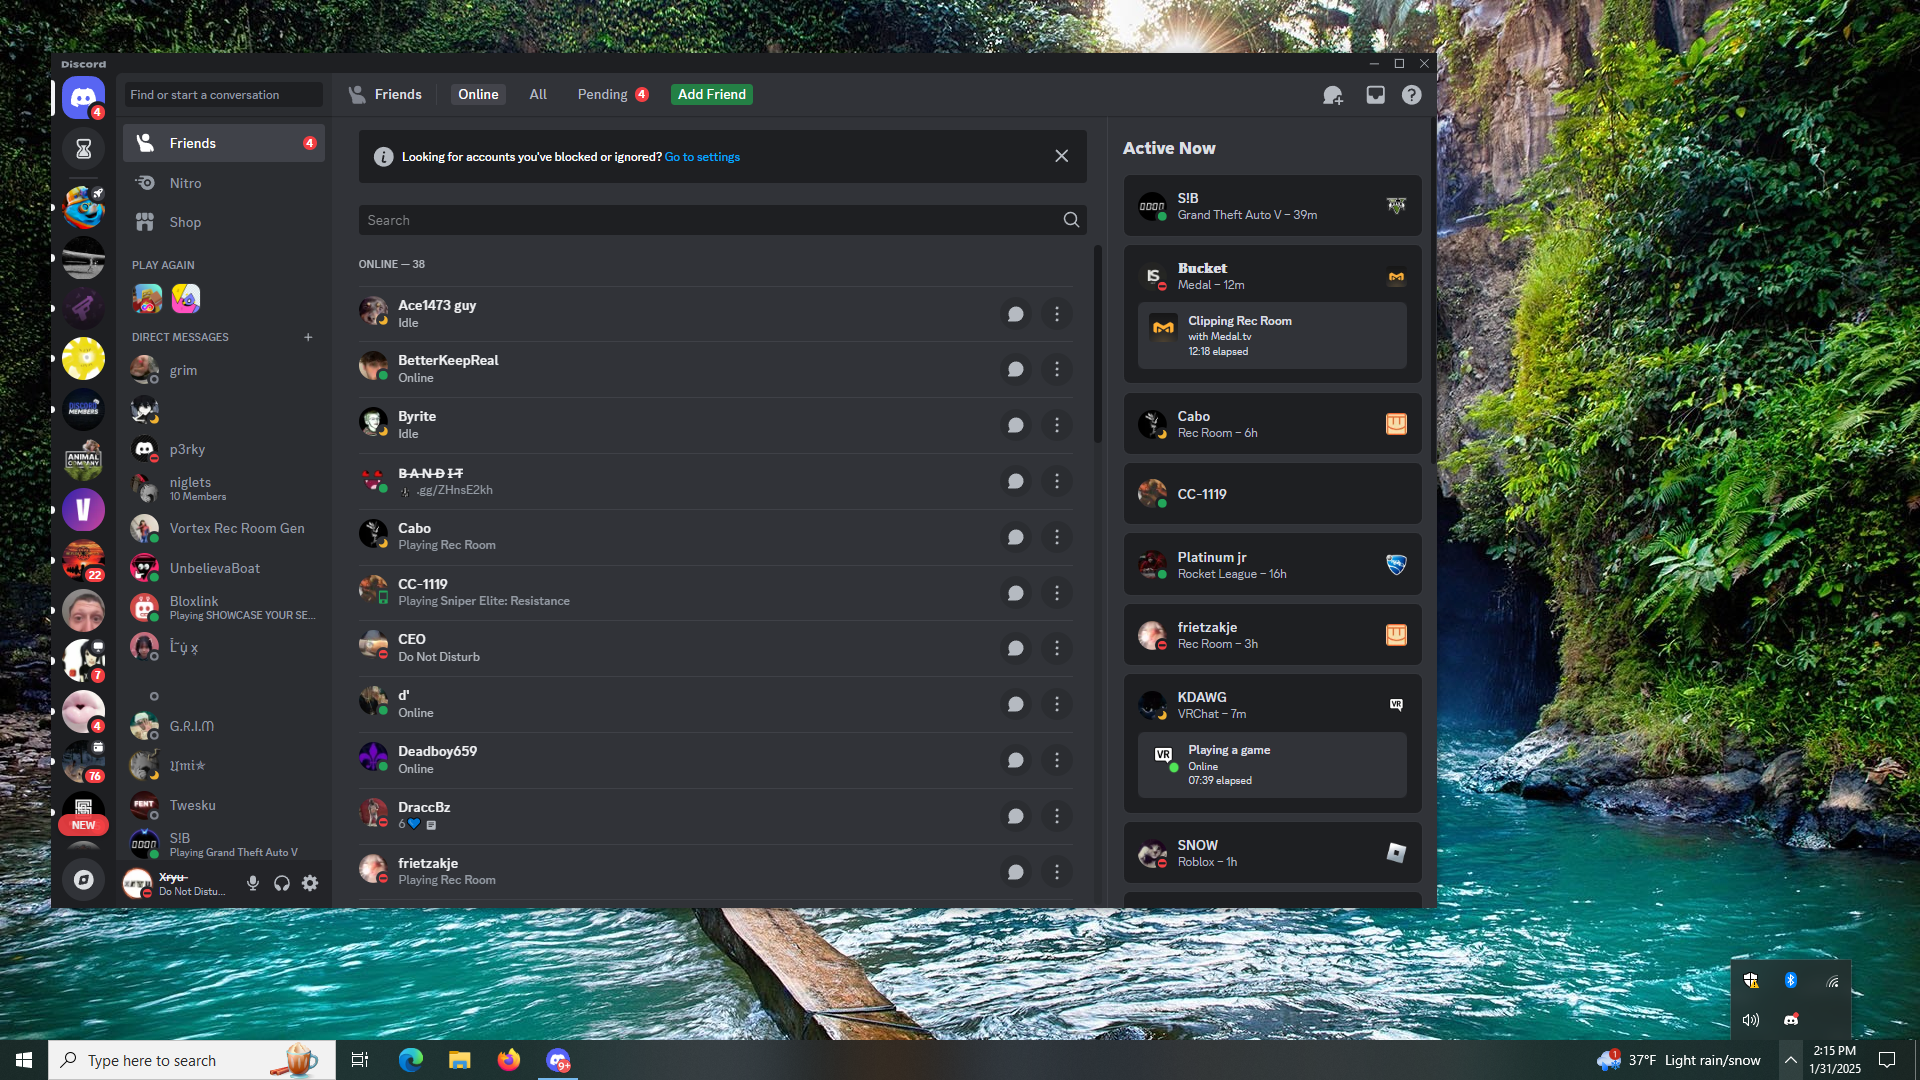The width and height of the screenshot is (1920, 1080).
Task: Open more options for CEO
Action: point(1057,648)
